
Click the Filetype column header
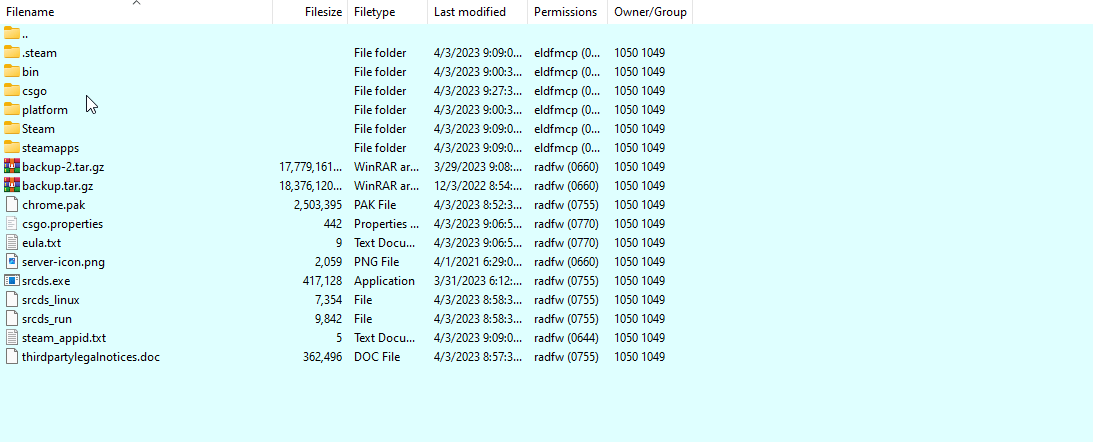click(374, 12)
